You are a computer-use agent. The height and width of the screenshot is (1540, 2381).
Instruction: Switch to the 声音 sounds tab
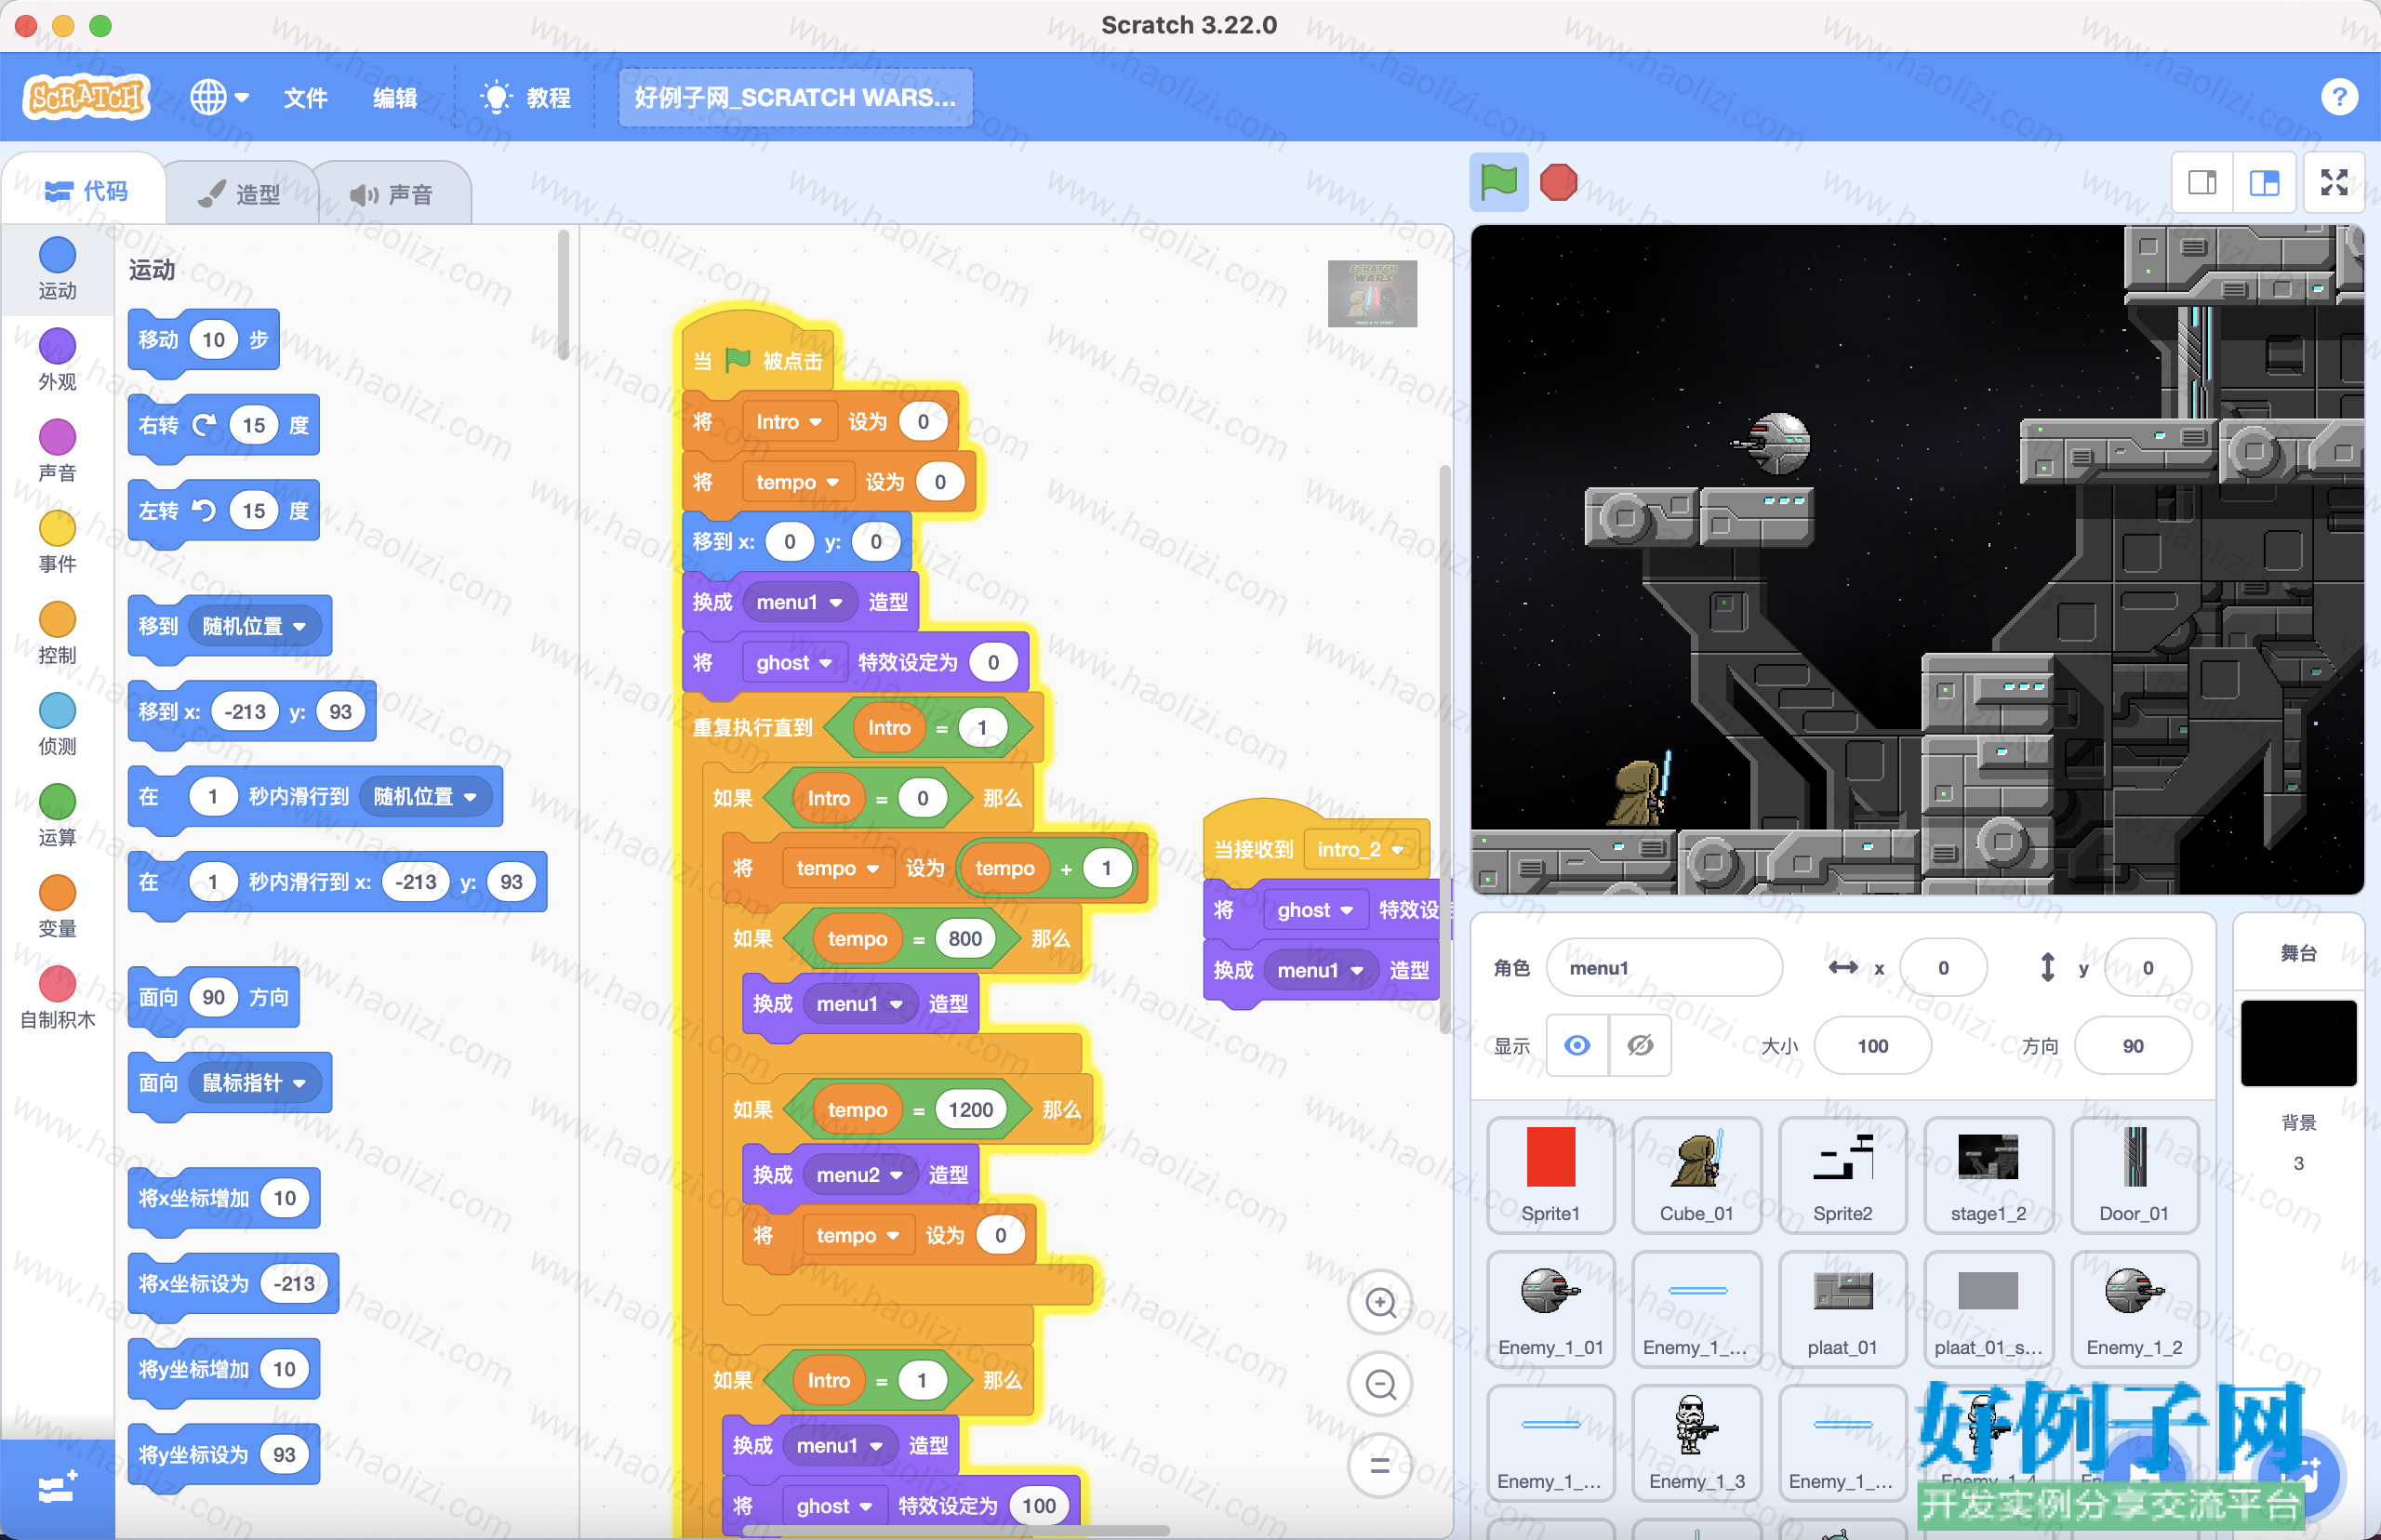click(x=392, y=194)
